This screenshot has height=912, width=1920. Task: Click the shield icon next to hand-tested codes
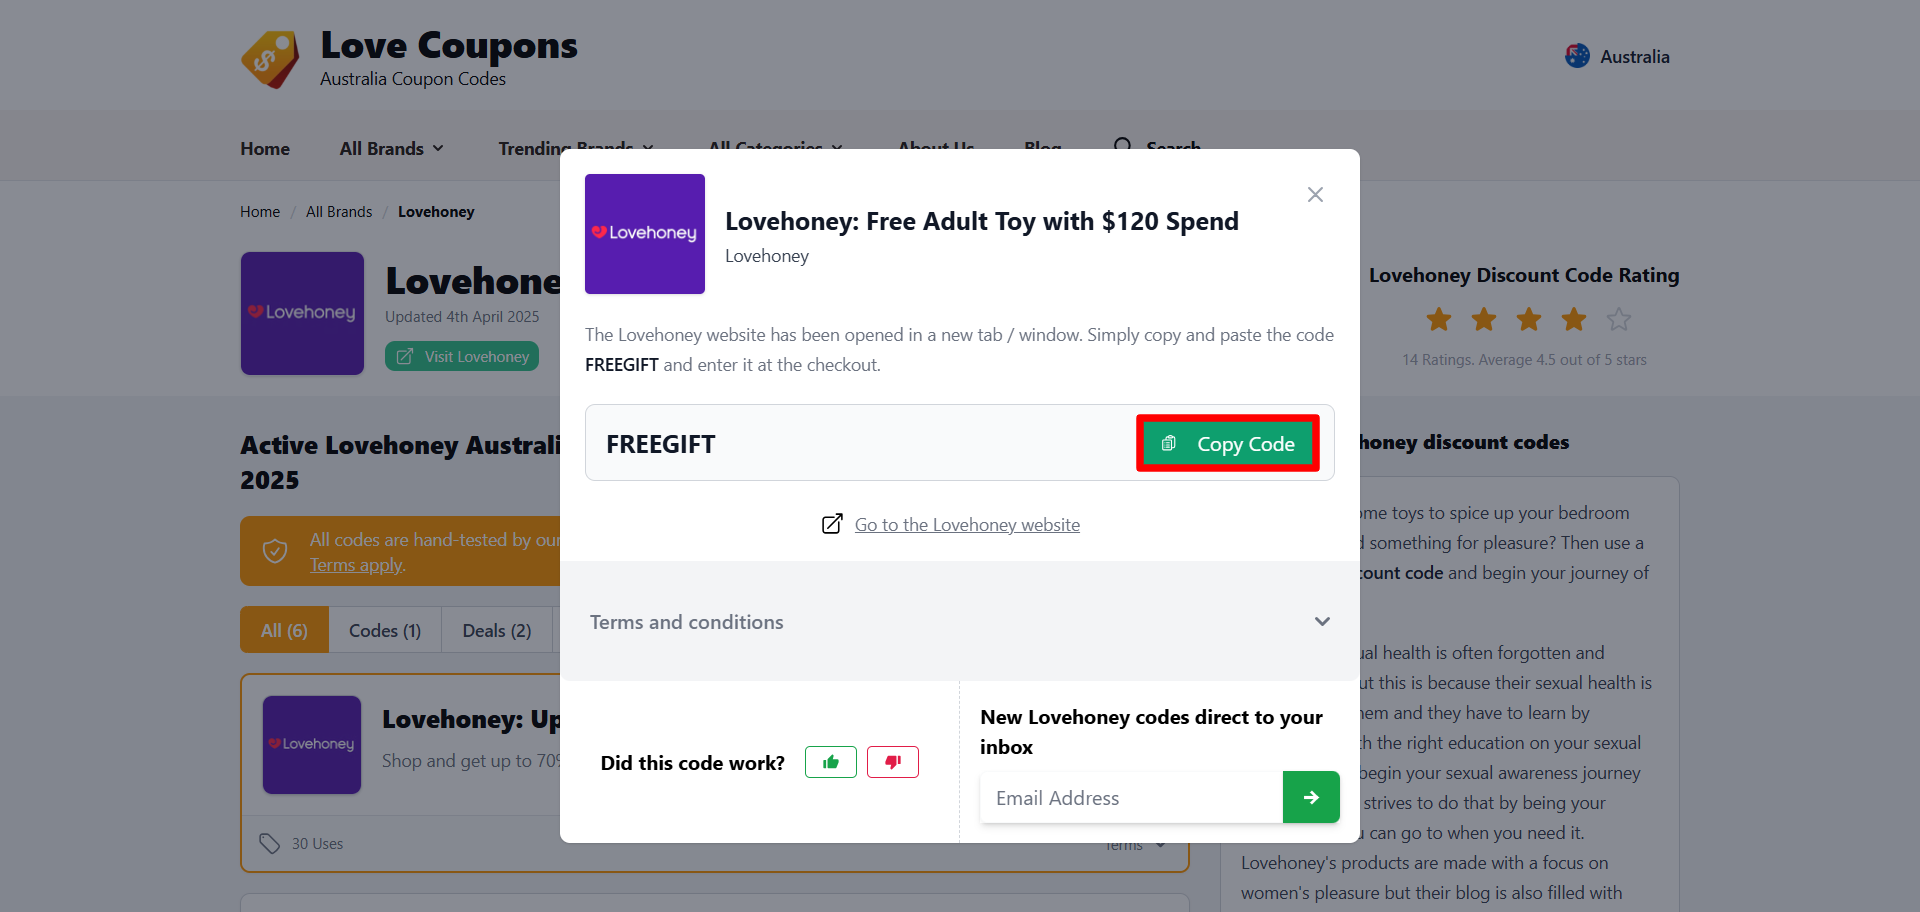274,550
